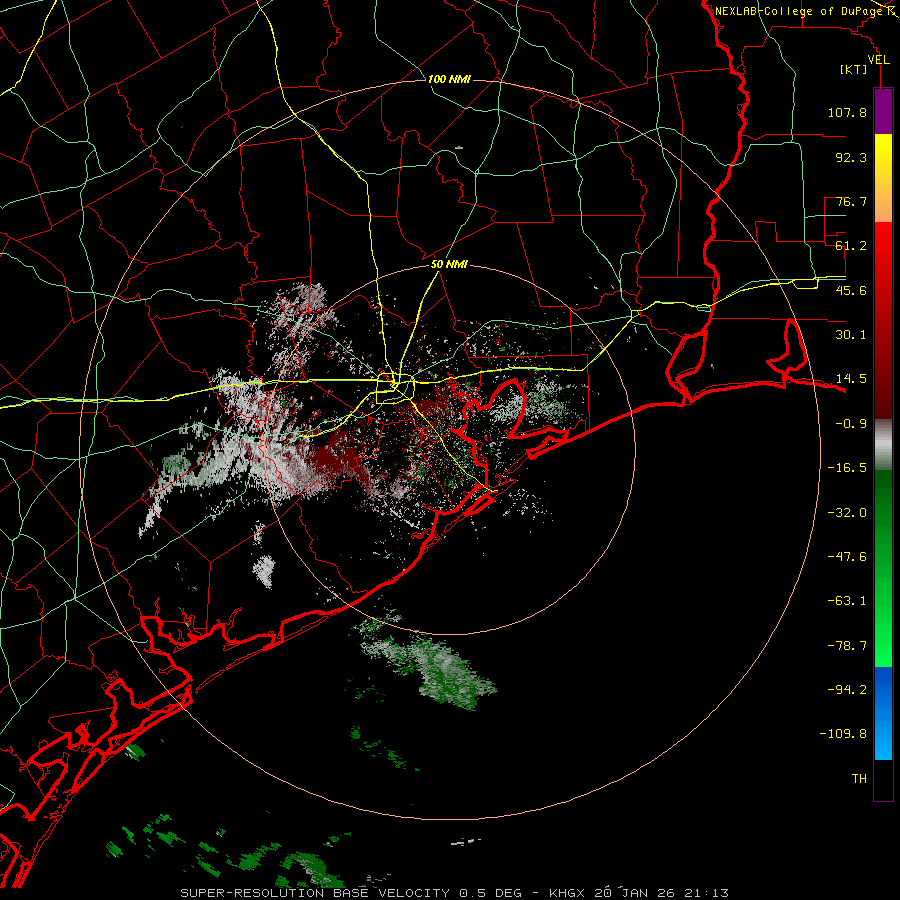
Task: Click the 100 NMI range ring label
Action: (x=449, y=79)
